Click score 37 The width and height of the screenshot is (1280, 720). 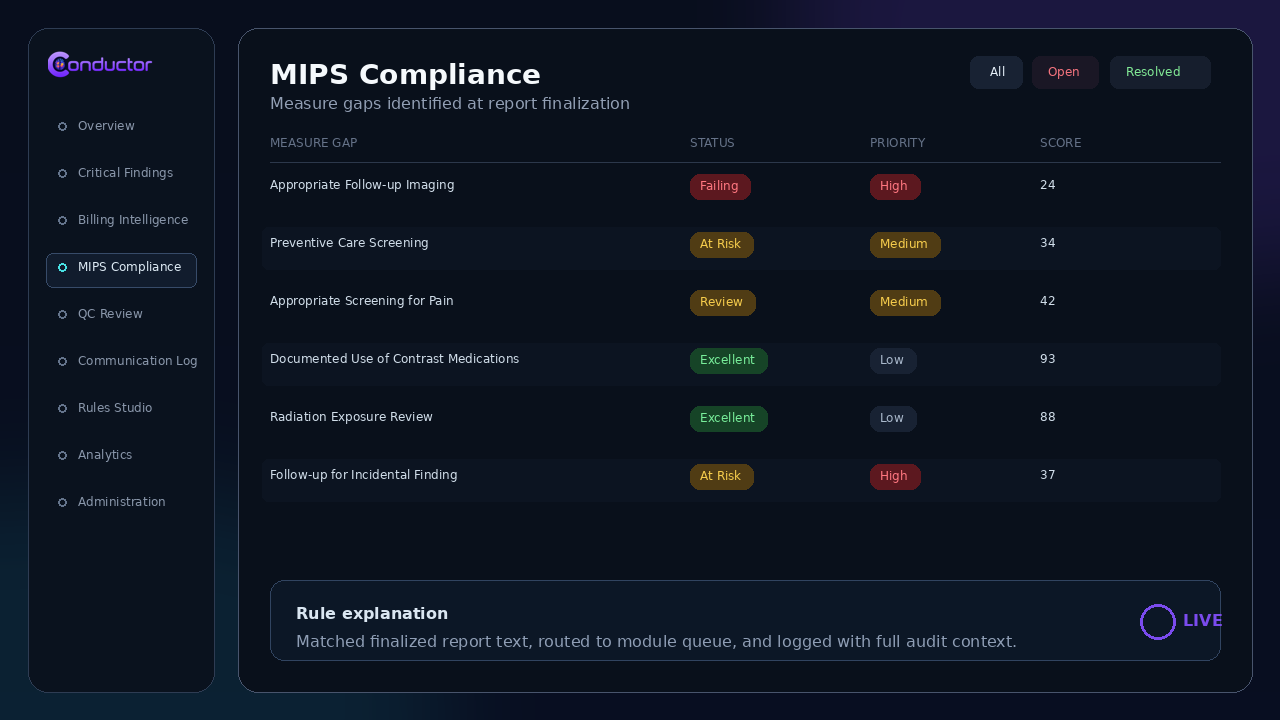click(x=1048, y=476)
